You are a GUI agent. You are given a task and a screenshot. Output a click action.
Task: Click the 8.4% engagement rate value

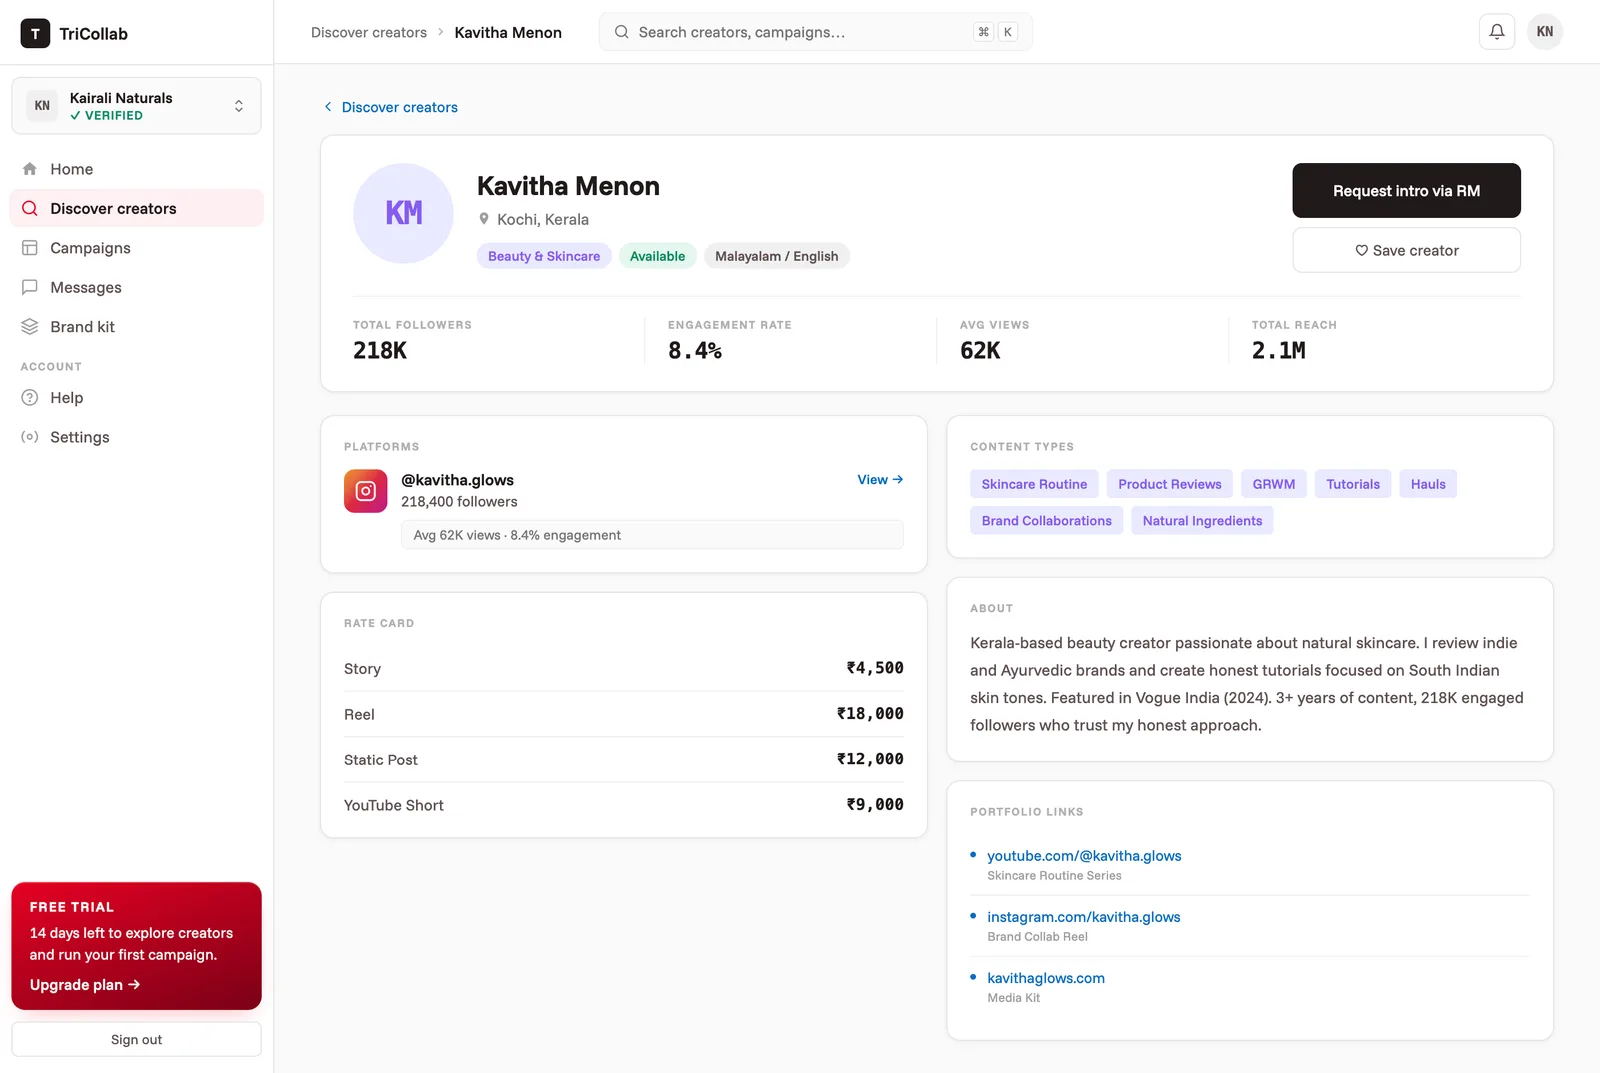coord(695,350)
